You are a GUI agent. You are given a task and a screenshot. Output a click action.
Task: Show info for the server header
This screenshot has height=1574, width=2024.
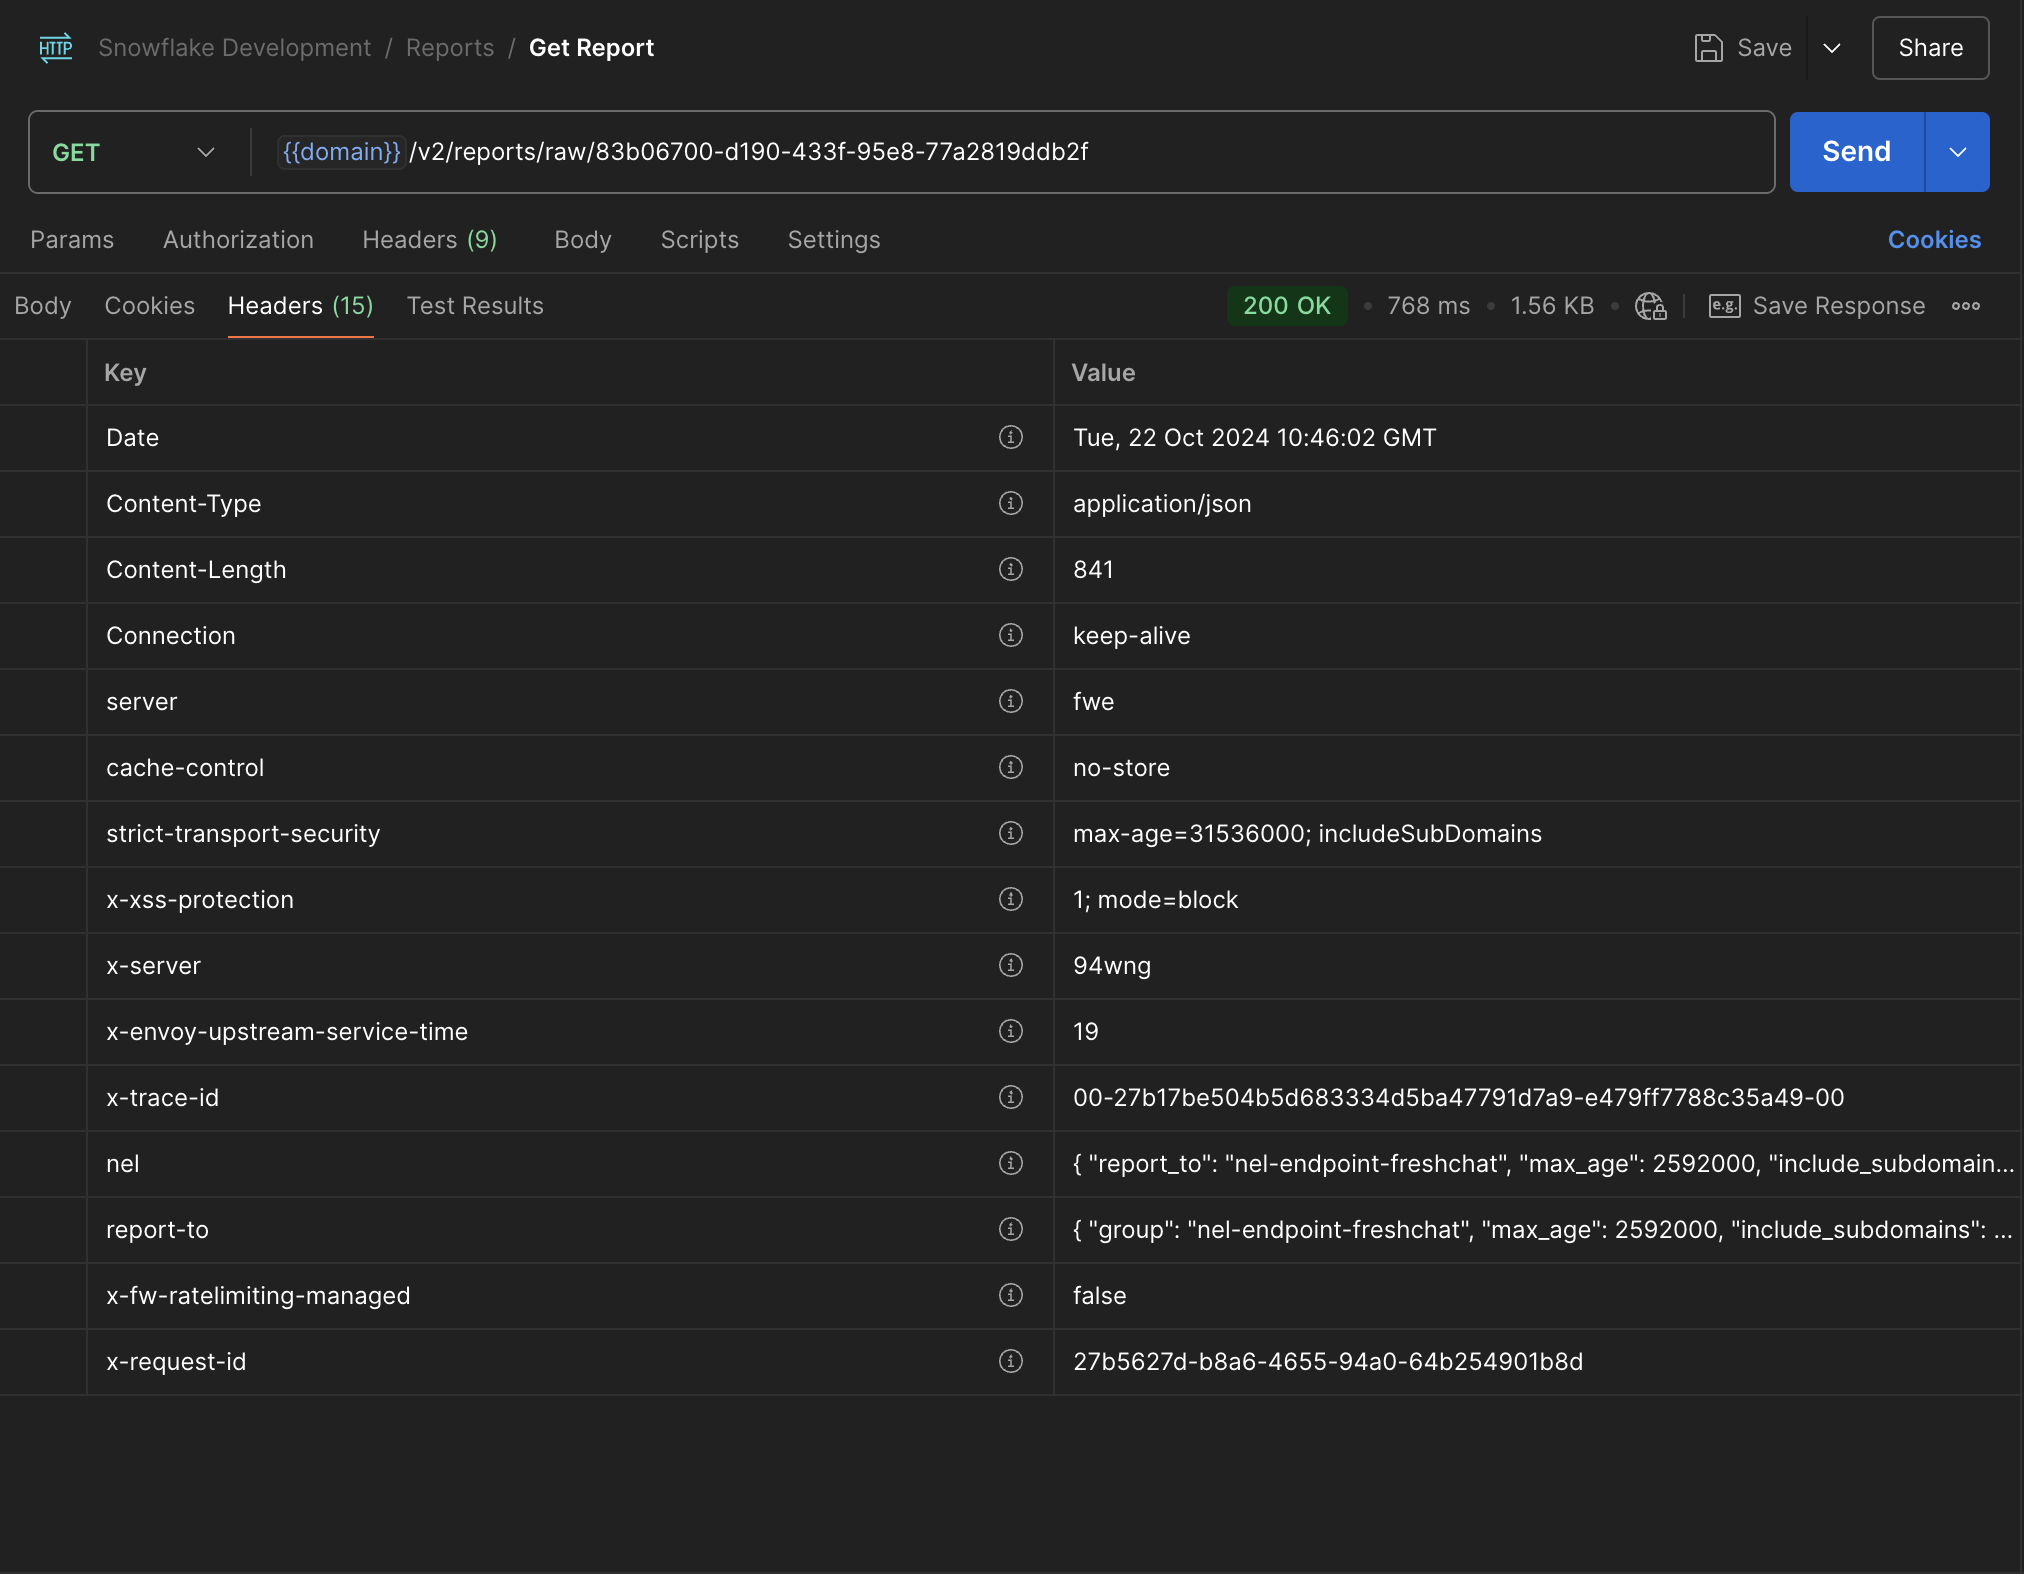point(1011,701)
